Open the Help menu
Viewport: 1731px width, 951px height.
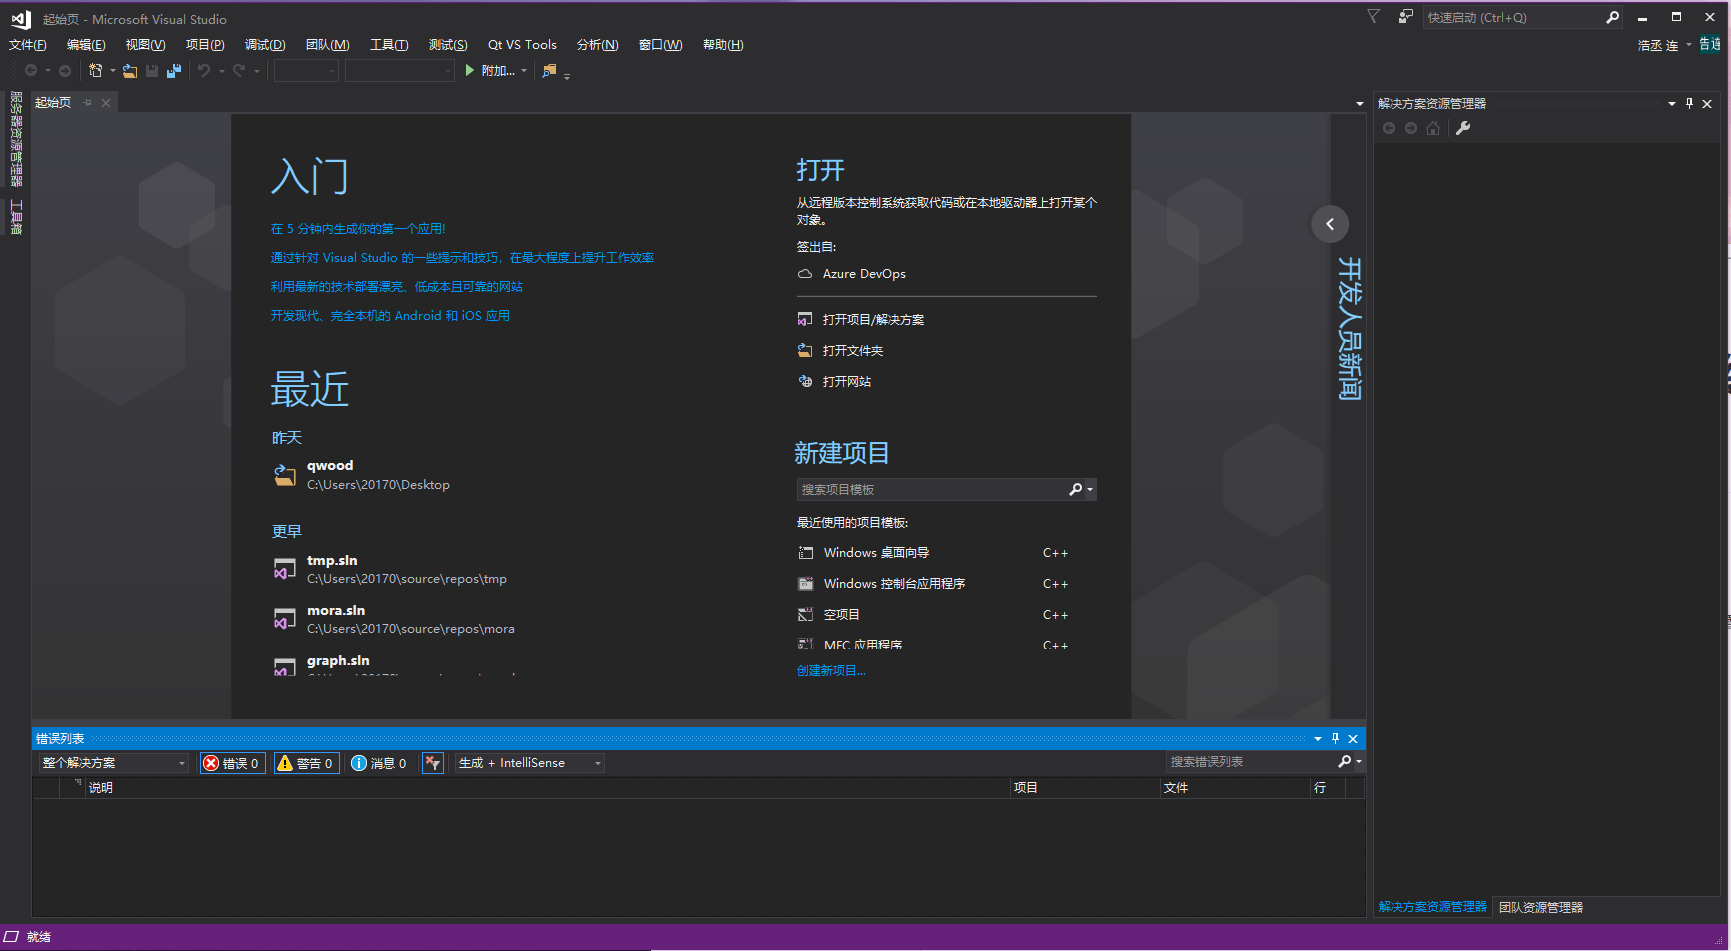[x=723, y=45]
